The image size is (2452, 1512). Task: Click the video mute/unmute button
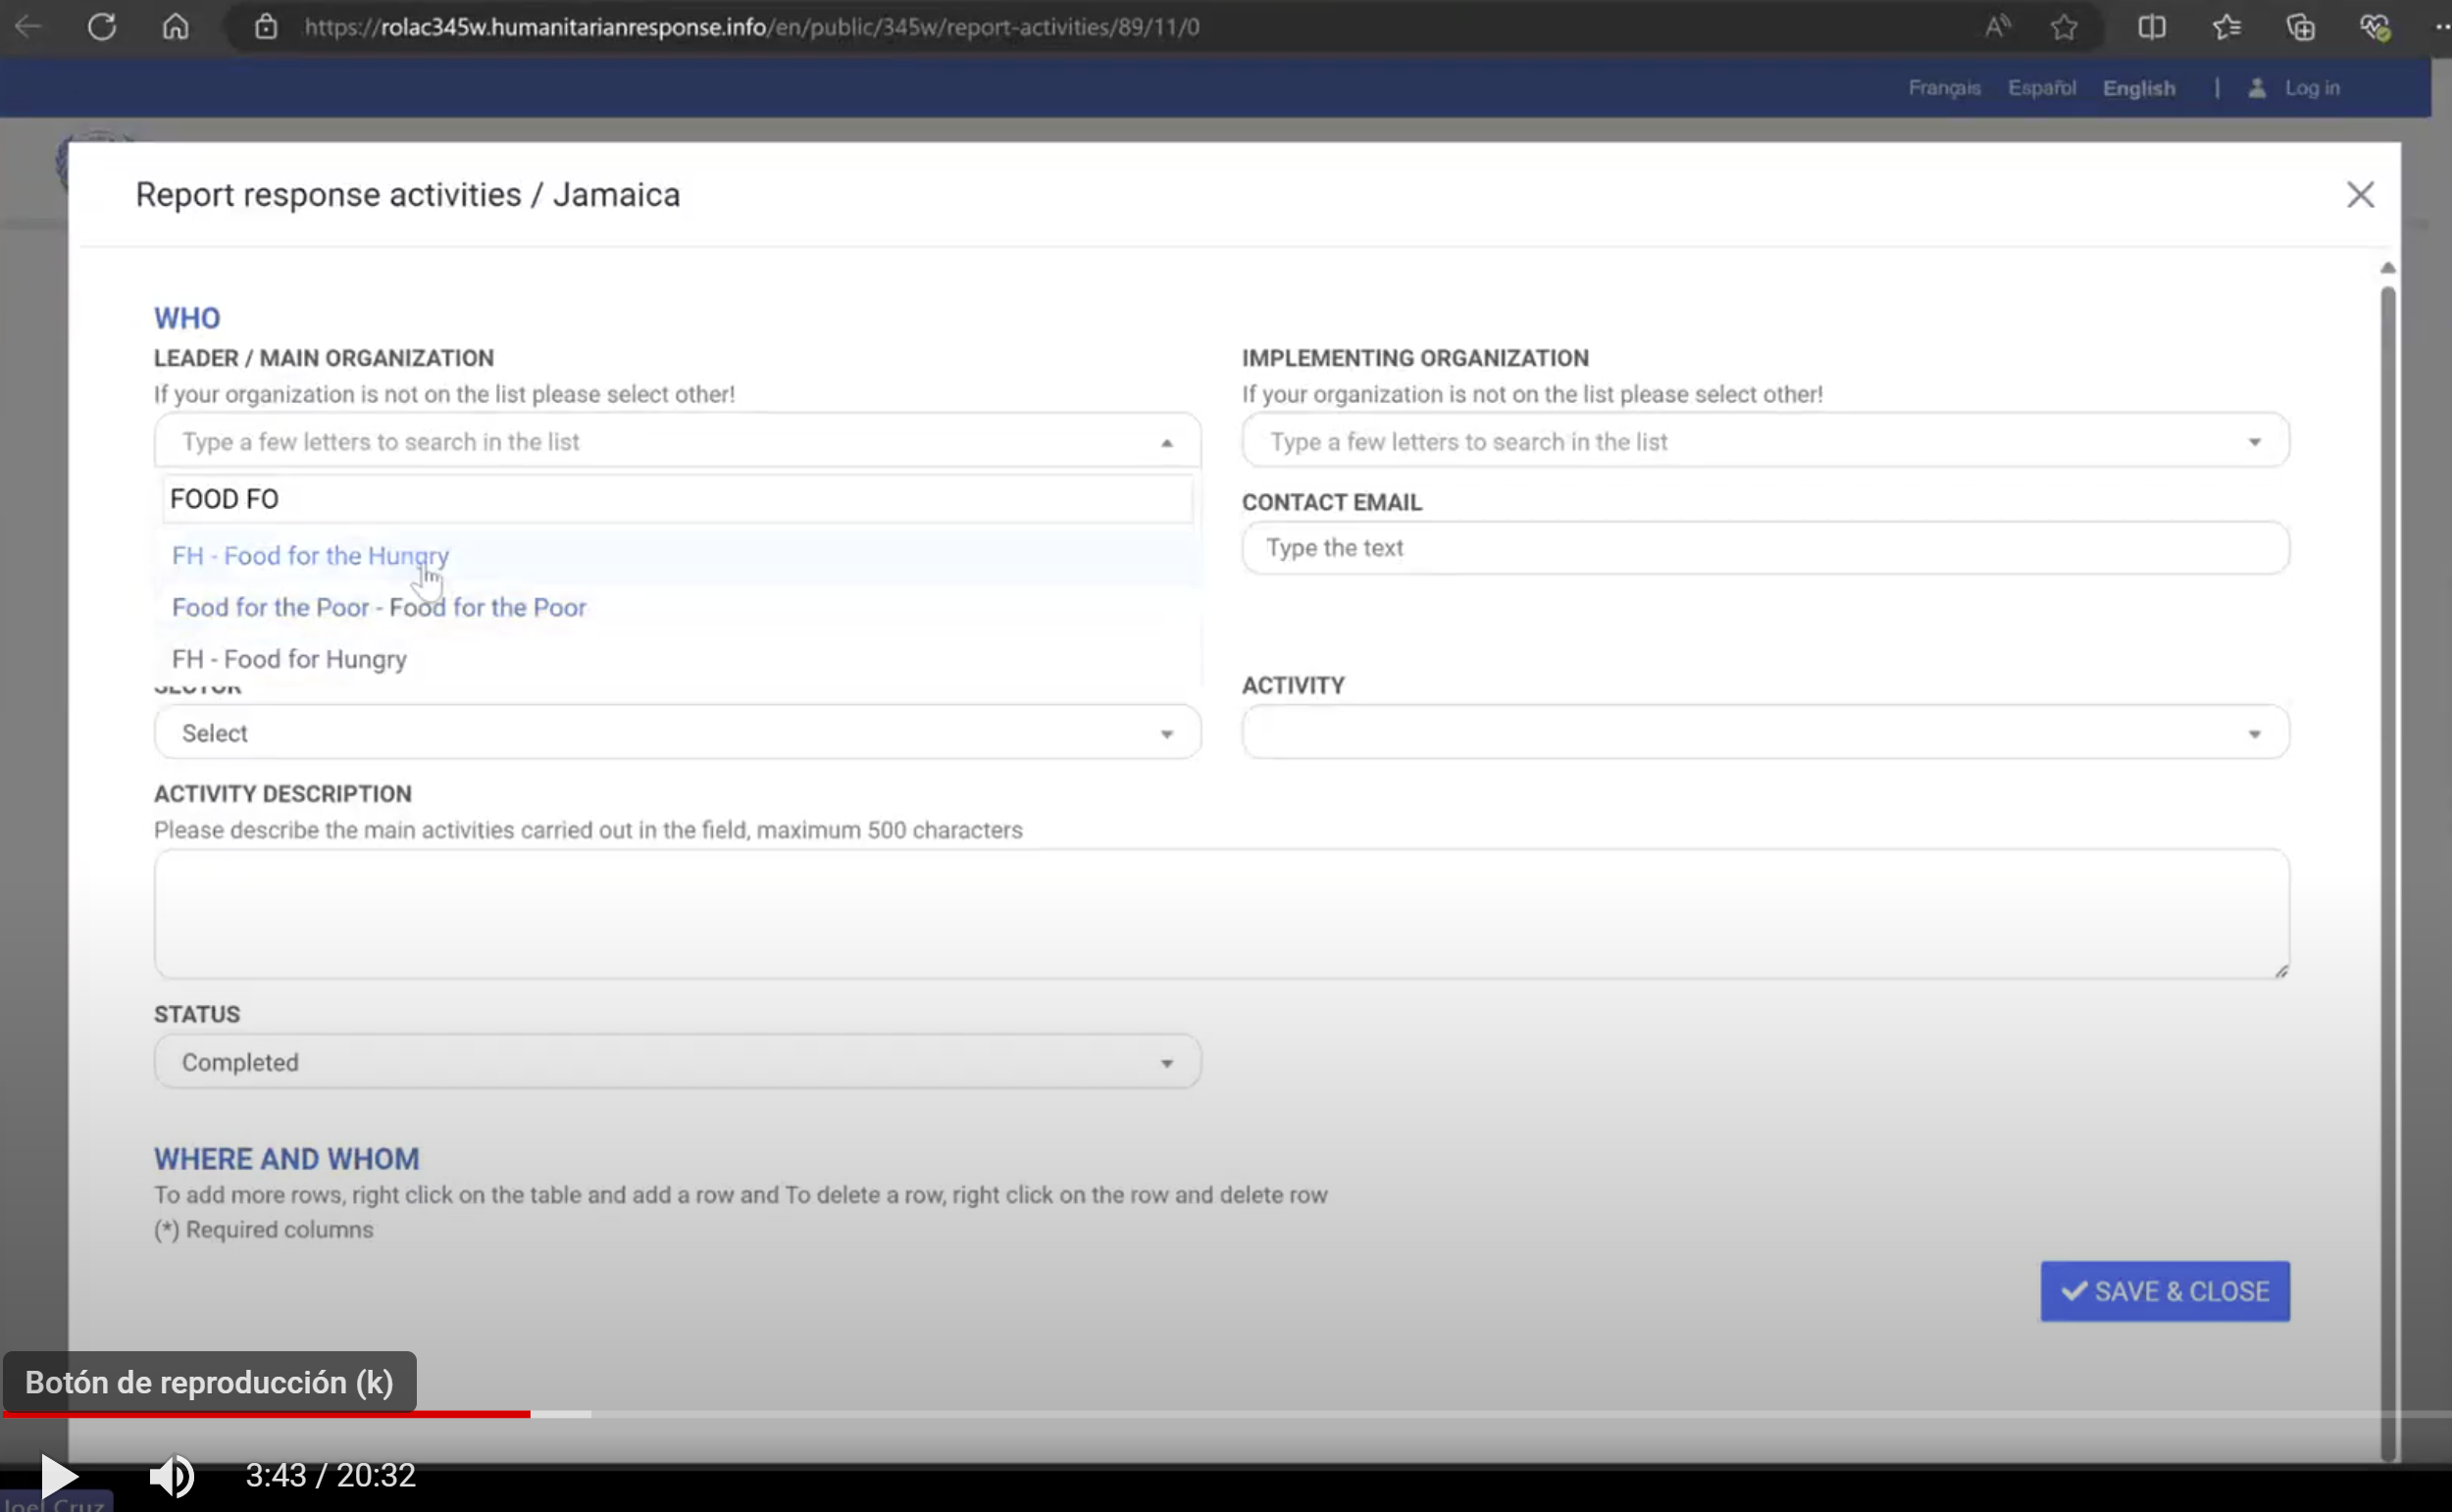point(172,1474)
